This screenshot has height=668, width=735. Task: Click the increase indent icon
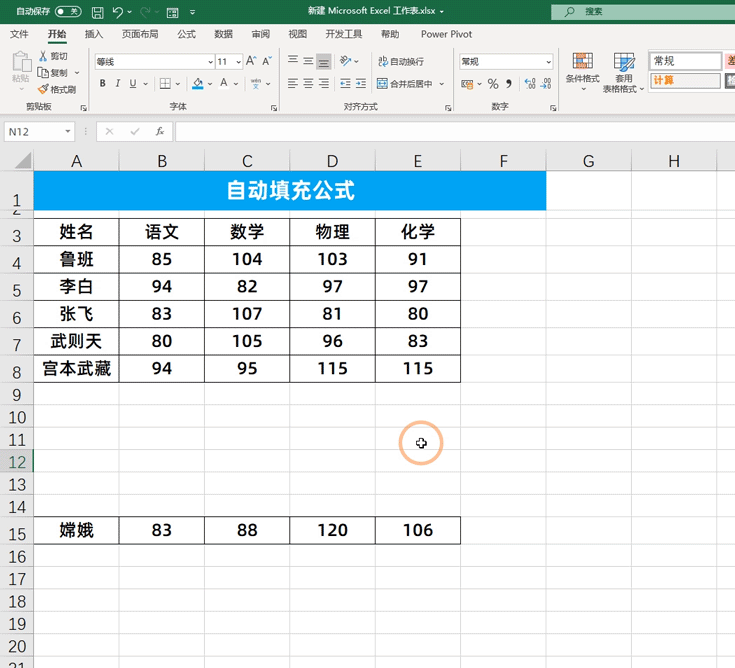(x=360, y=84)
